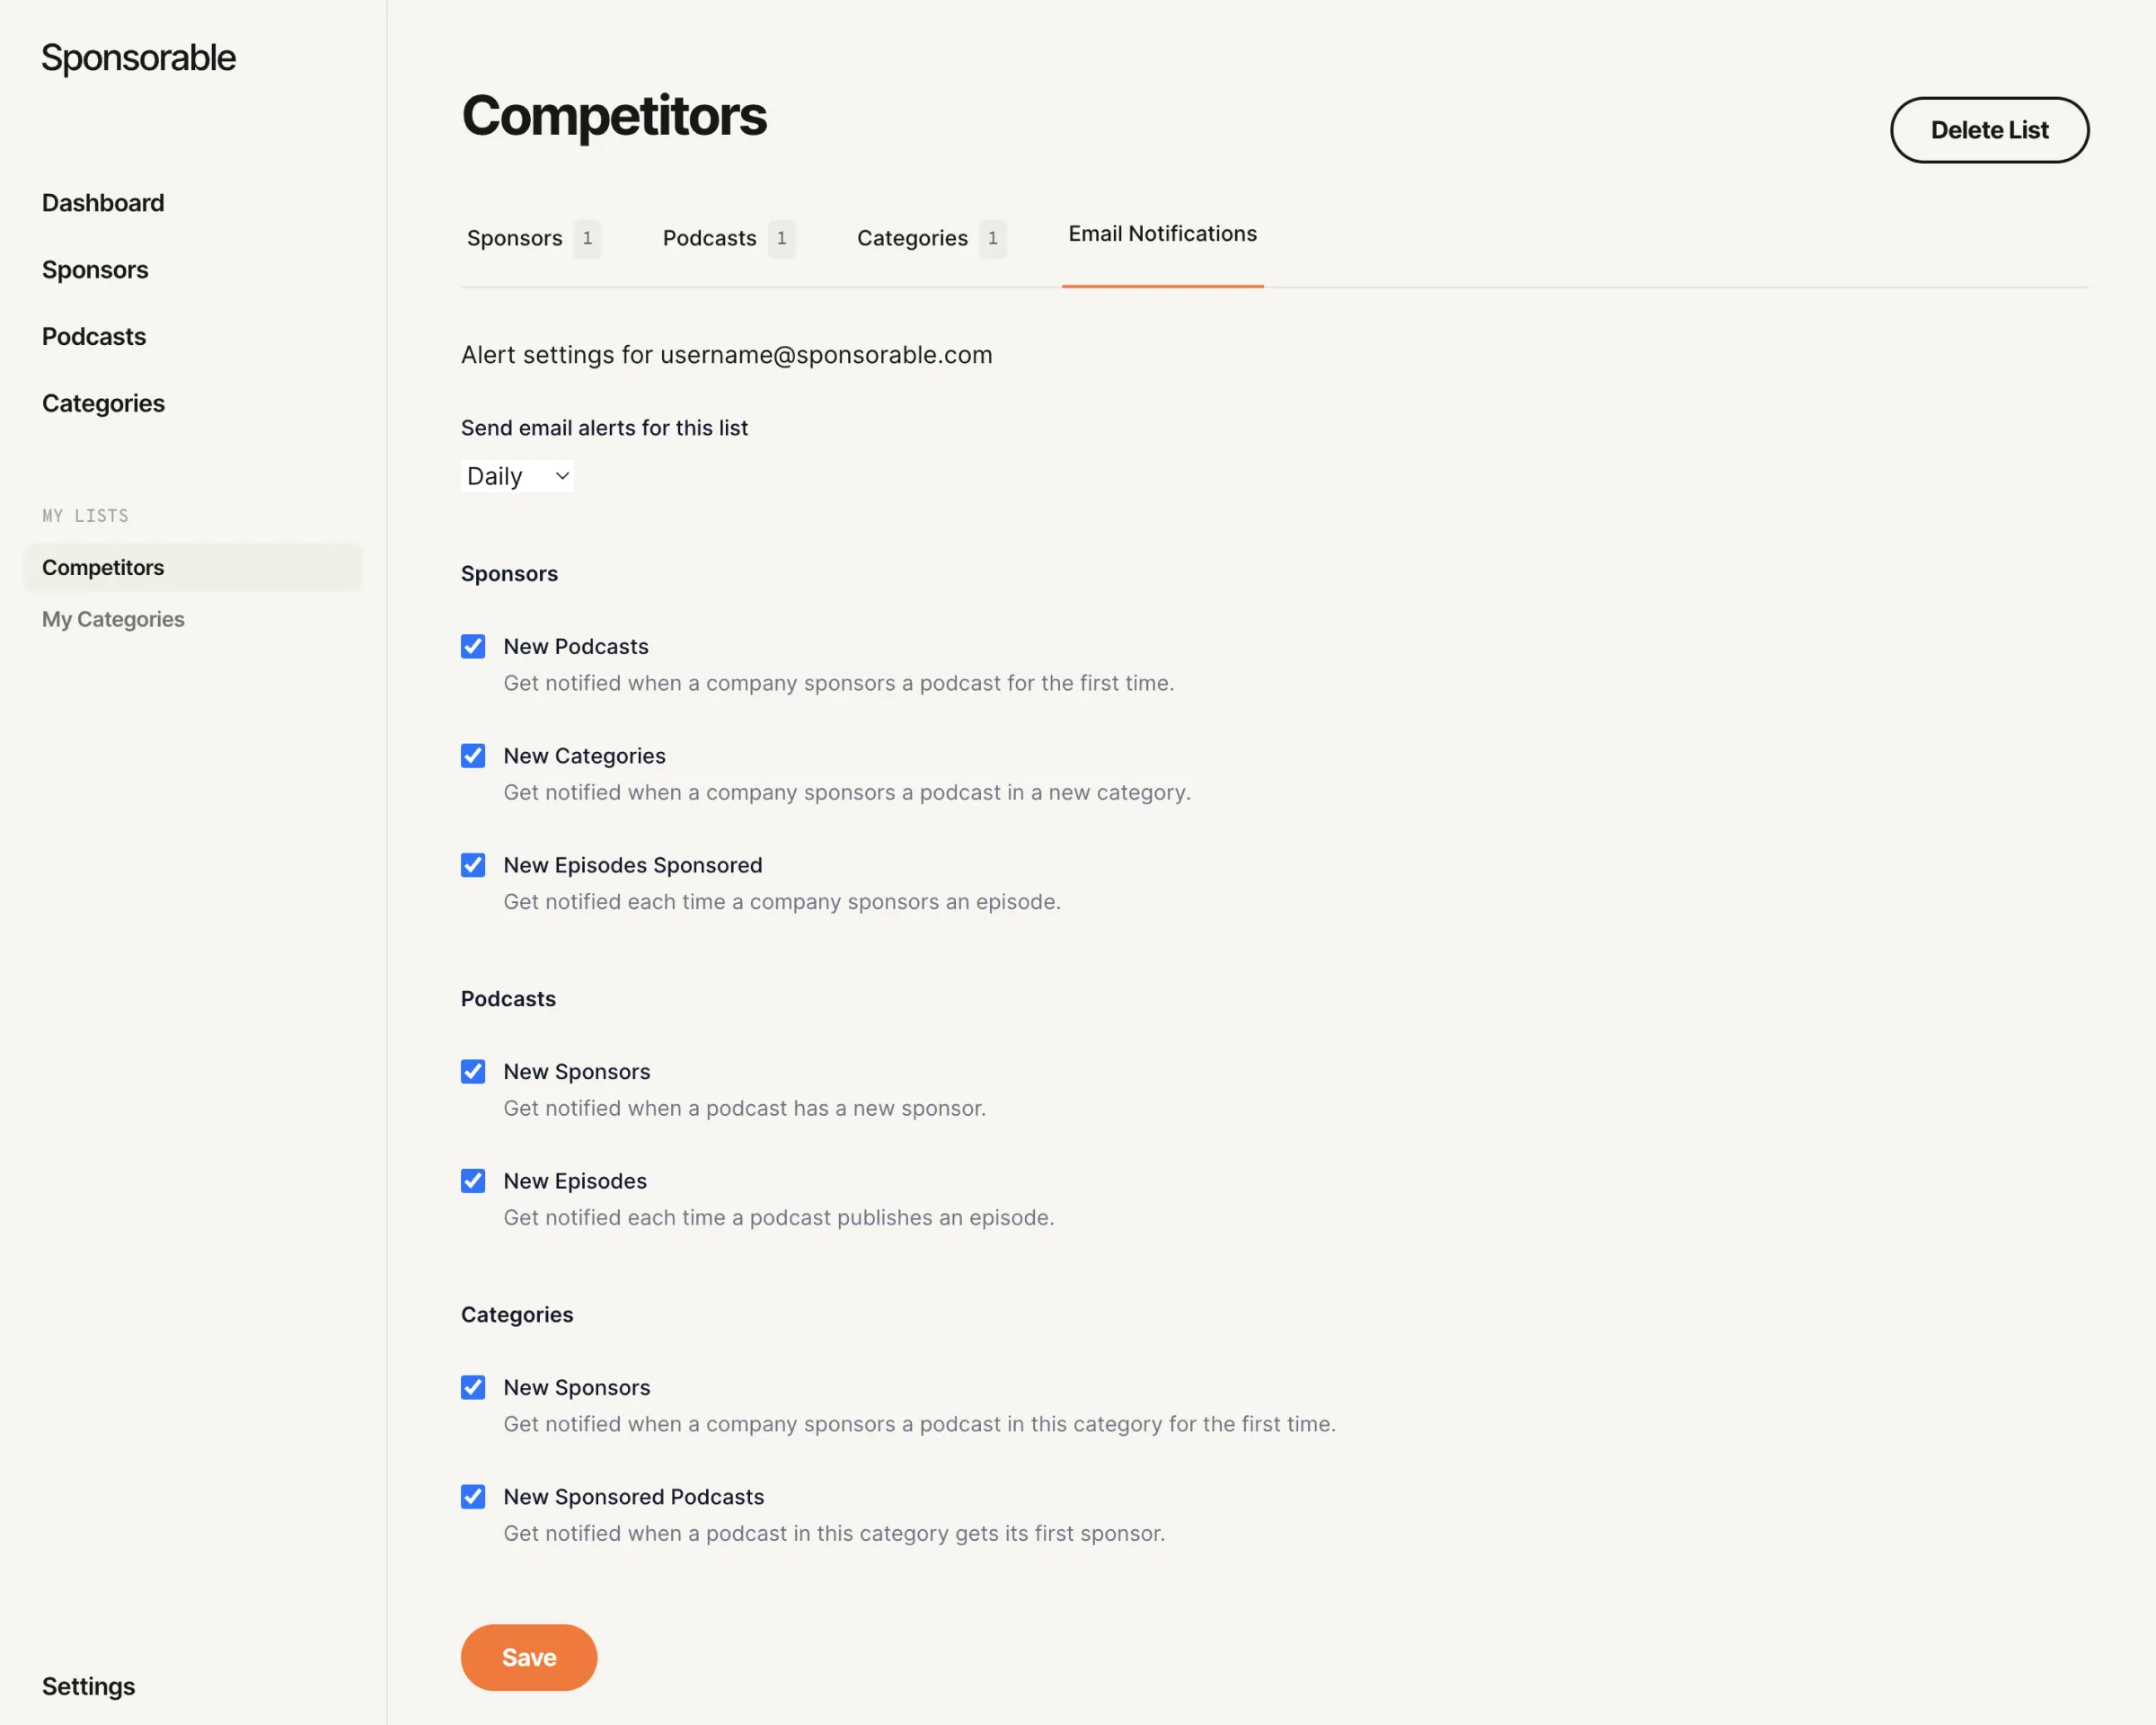Image resolution: width=2156 pixels, height=1725 pixels.
Task: Open Email Notifications settings tab
Action: point(1163,233)
